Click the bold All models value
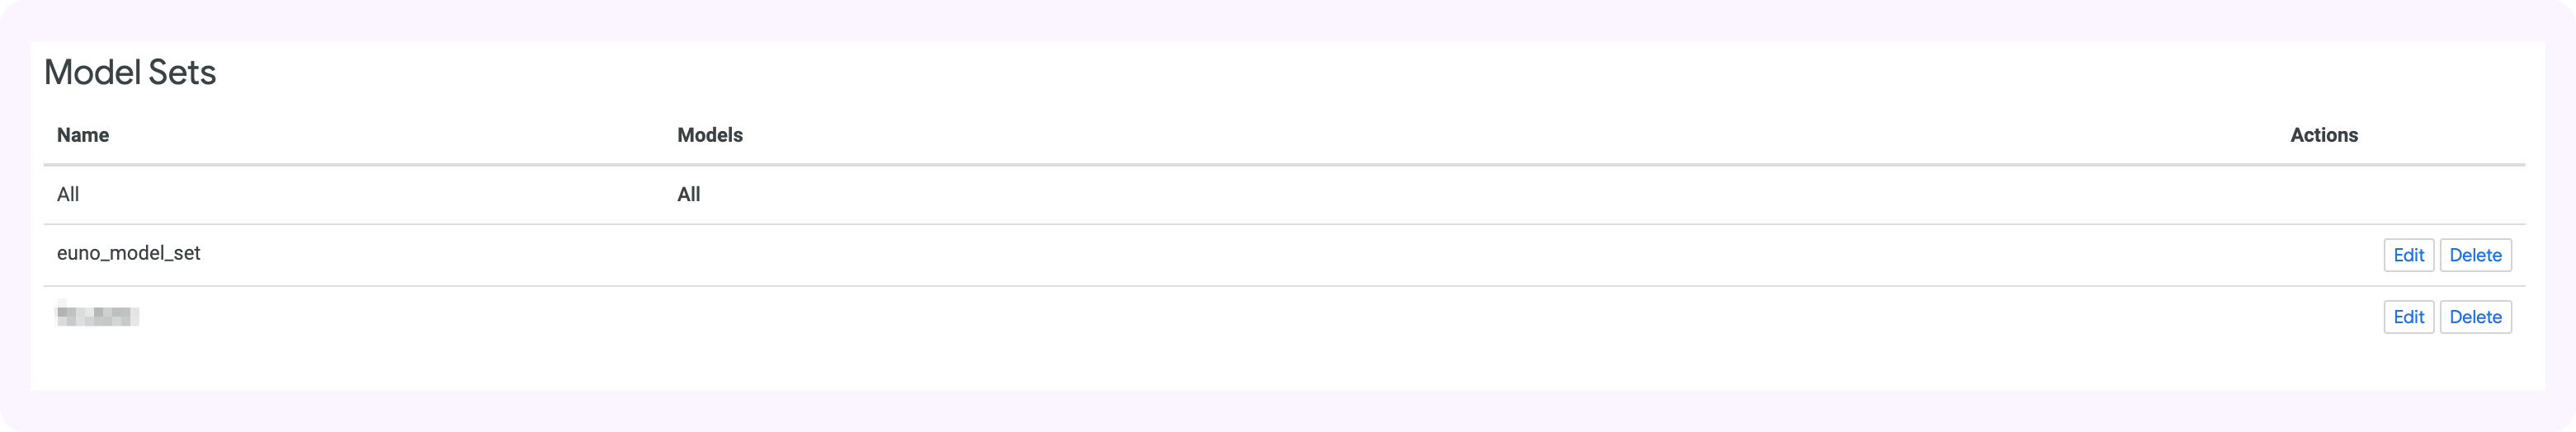 click(x=689, y=194)
